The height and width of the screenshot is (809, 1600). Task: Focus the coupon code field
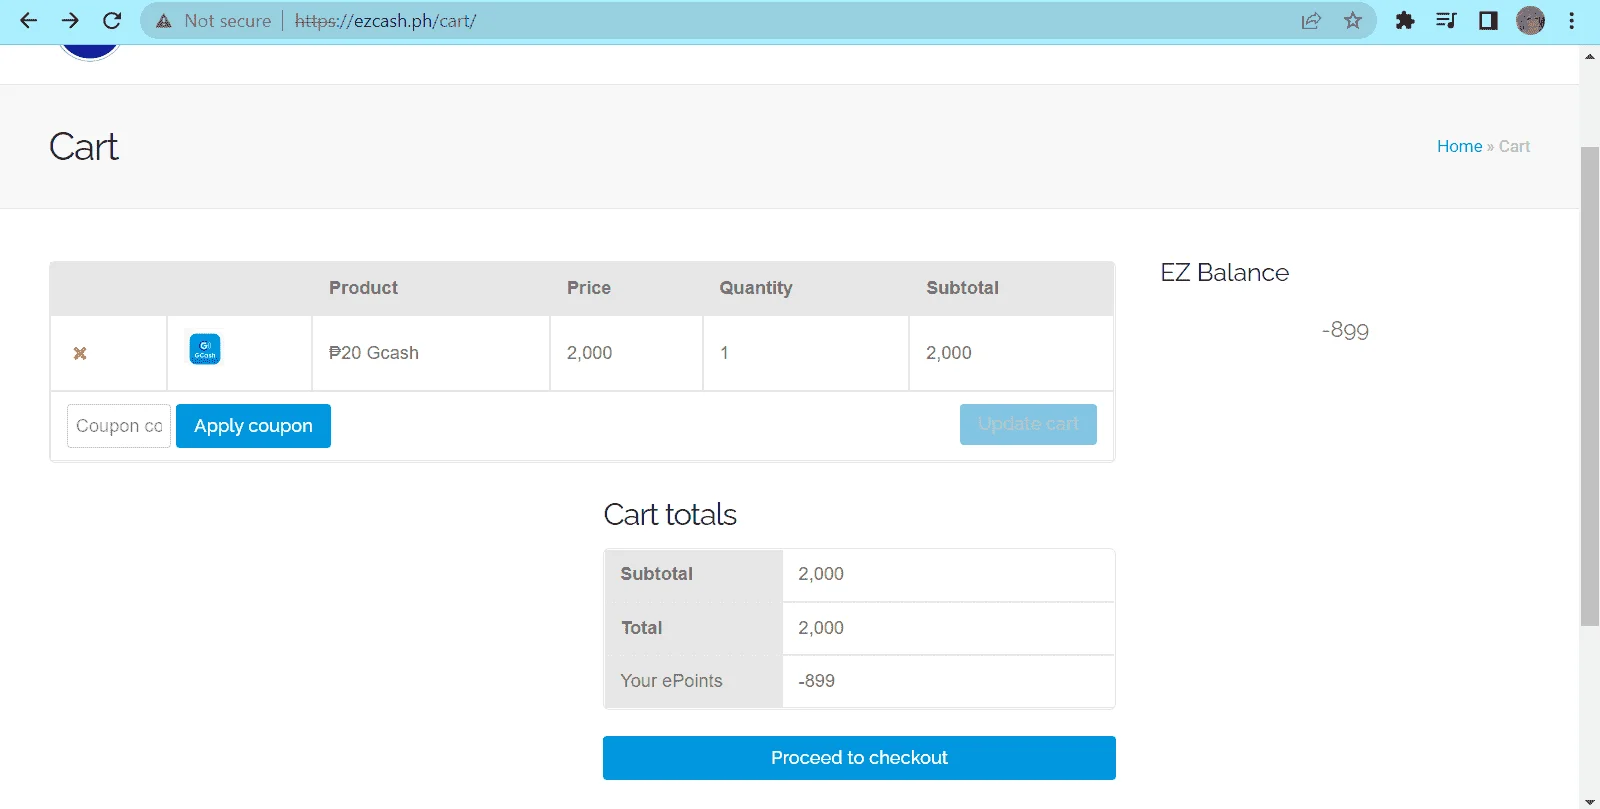(x=119, y=426)
